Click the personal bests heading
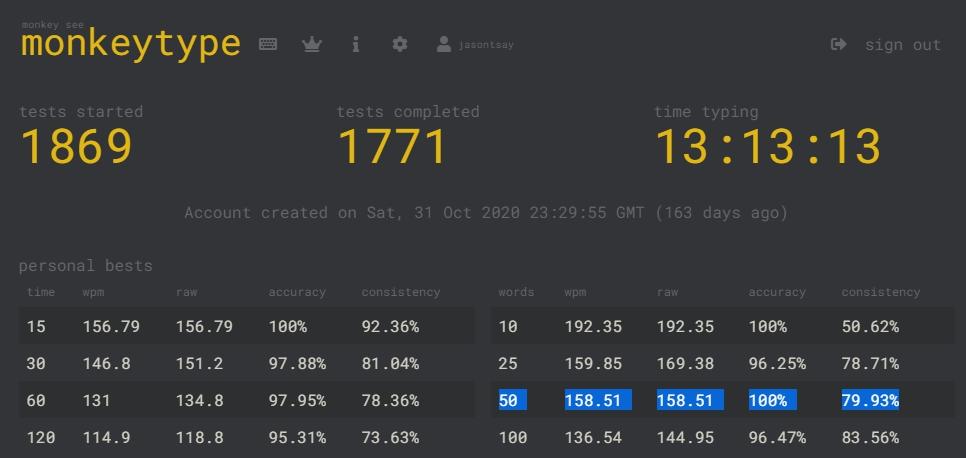This screenshot has height=458, width=966. 86,266
